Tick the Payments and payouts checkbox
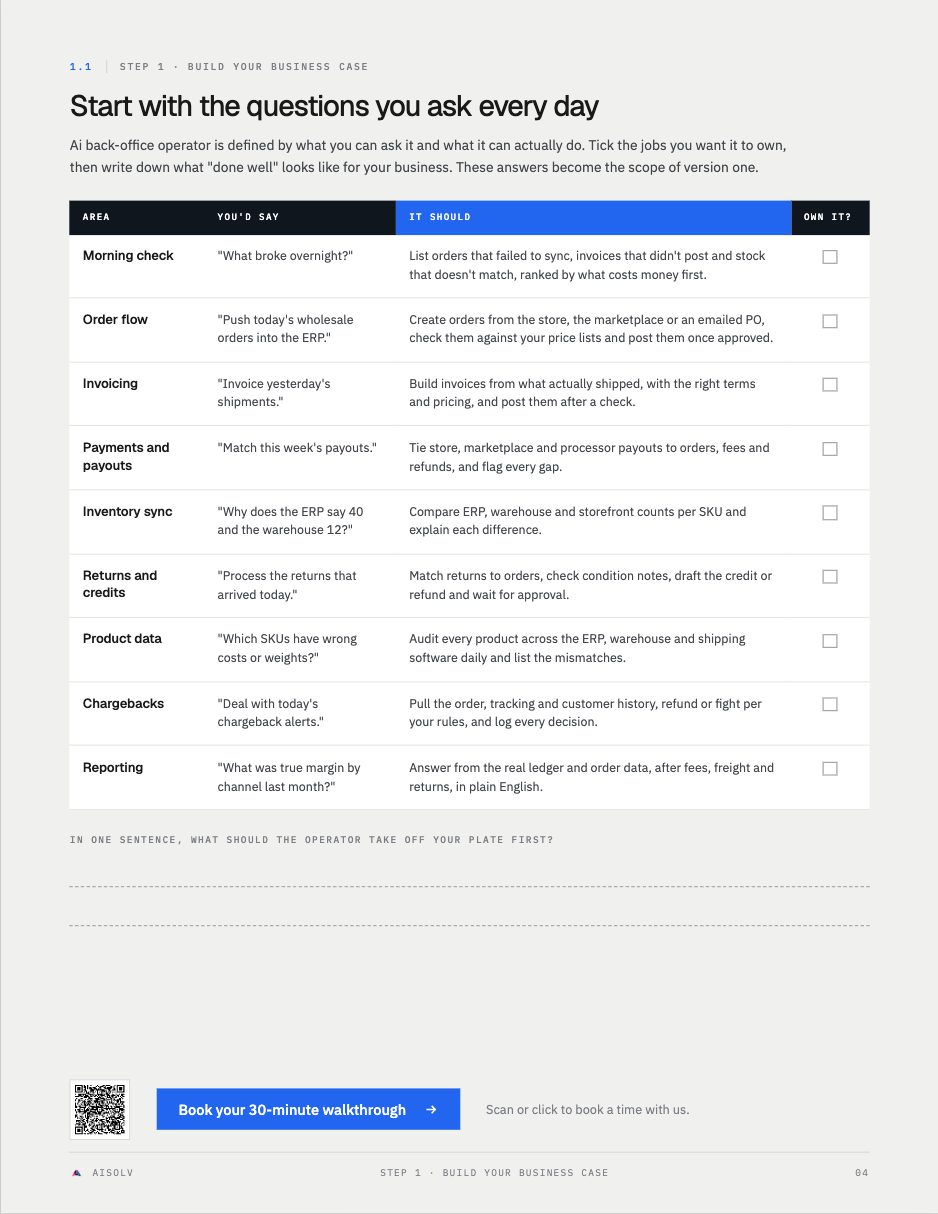This screenshot has height=1214, width=938. (x=830, y=449)
